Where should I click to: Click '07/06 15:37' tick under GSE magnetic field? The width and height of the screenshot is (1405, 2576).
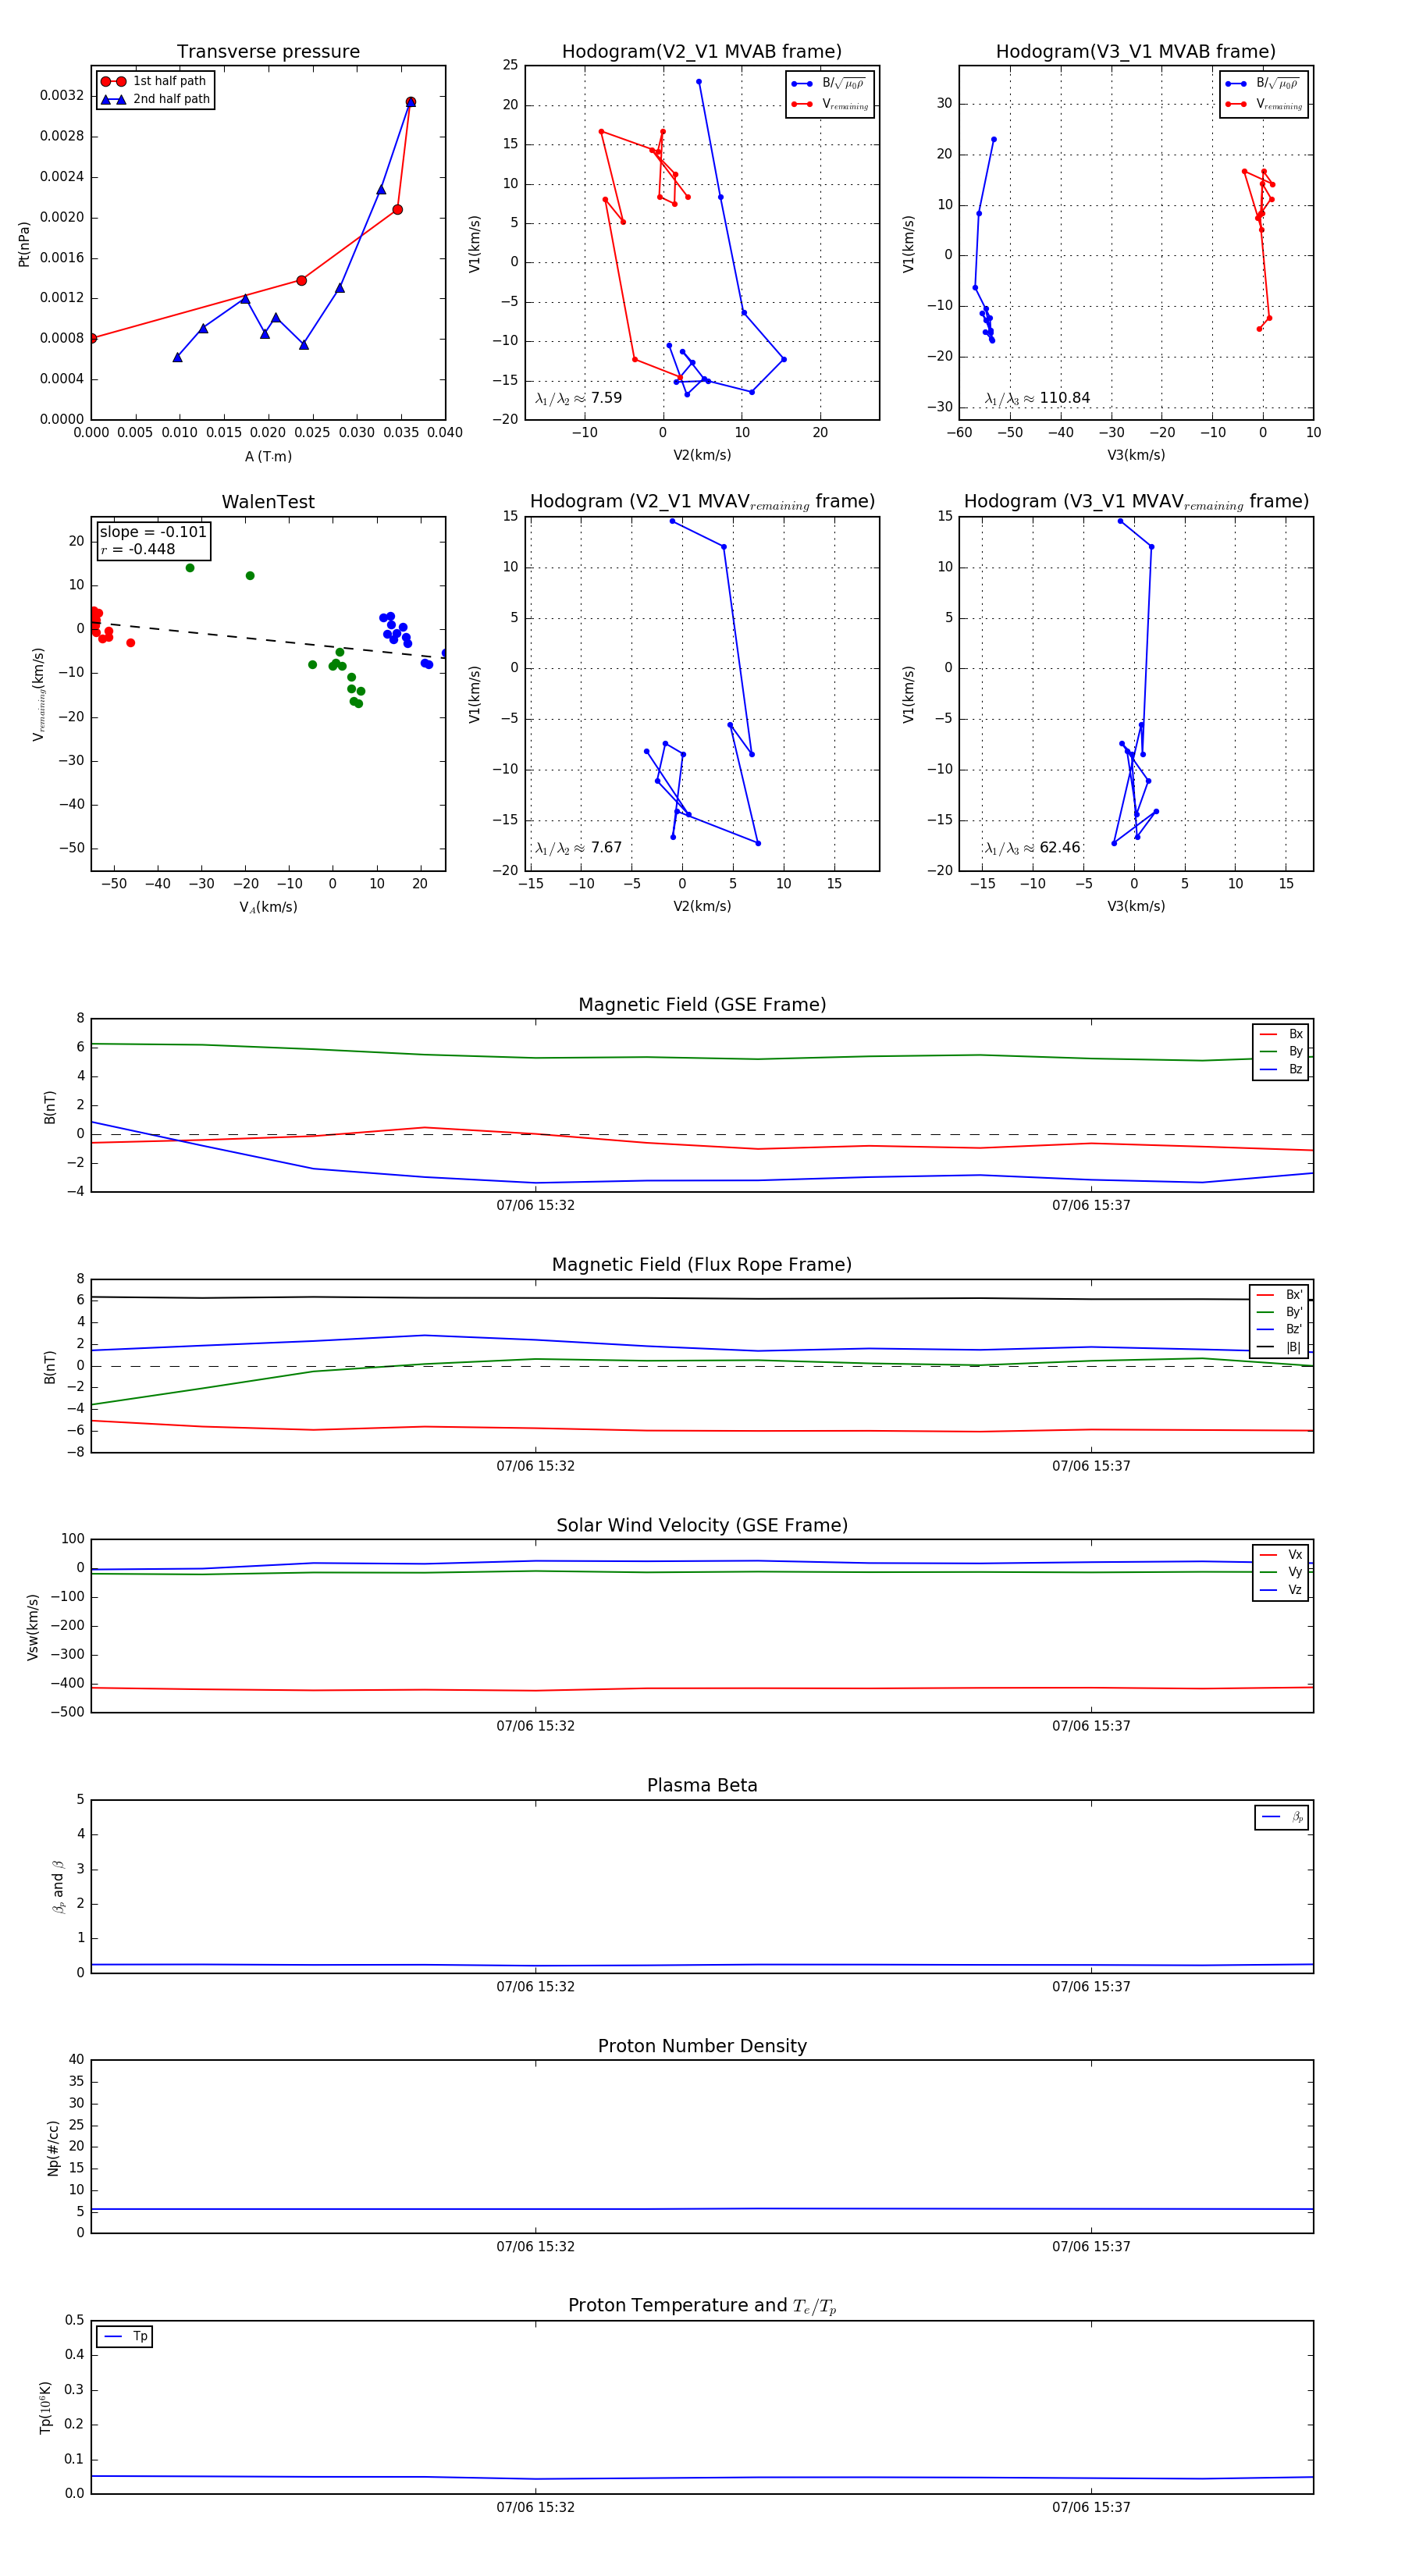[x=1091, y=1206]
